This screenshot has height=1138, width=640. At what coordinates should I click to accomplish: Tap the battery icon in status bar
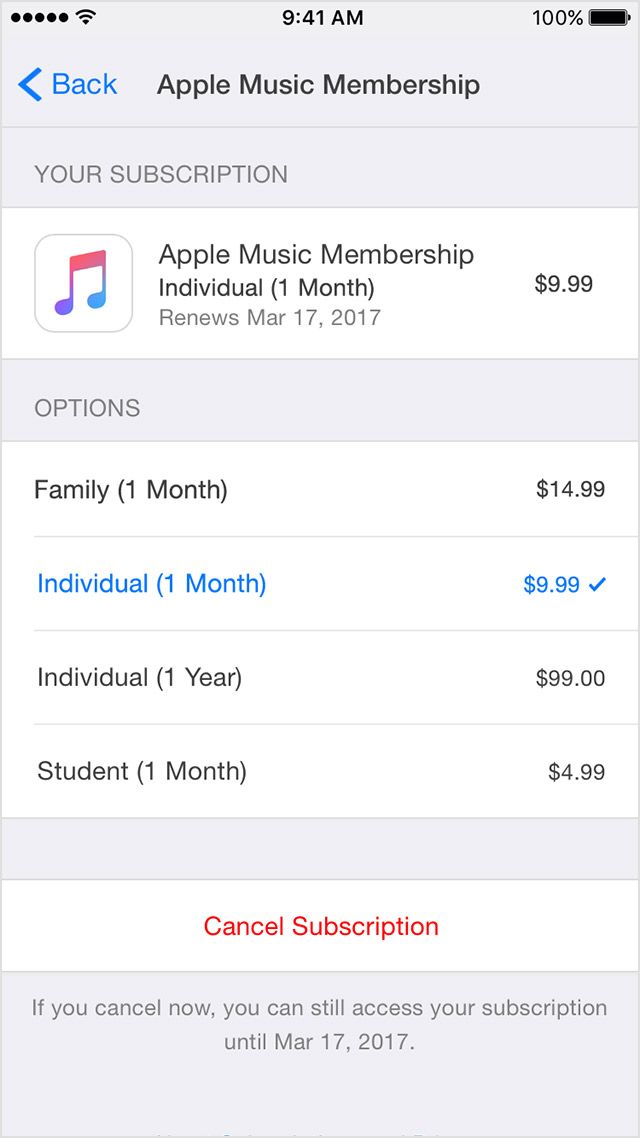pyautogui.click(x=609, y=17)
